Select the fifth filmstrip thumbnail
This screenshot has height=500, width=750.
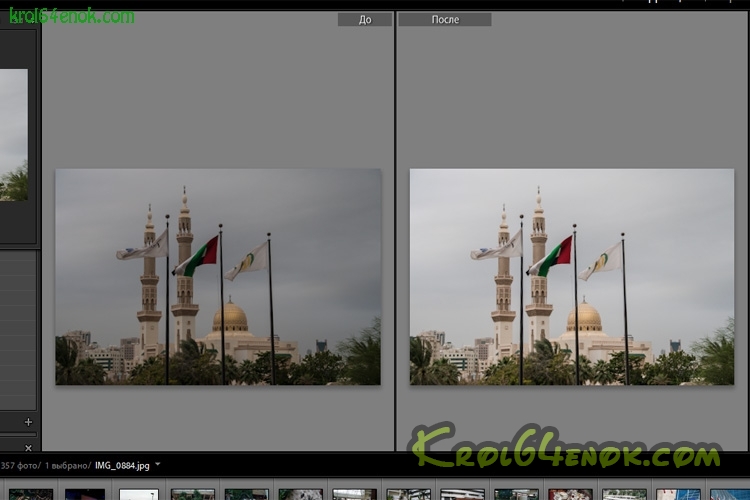point(247,494)
